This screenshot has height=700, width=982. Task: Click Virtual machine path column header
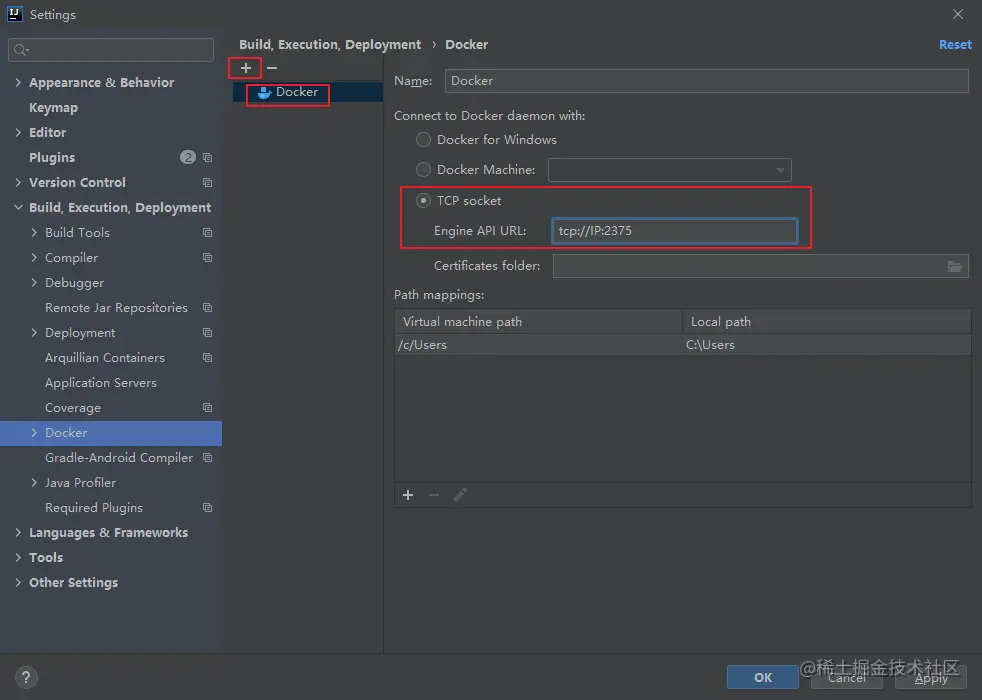(x=539, y=322)
